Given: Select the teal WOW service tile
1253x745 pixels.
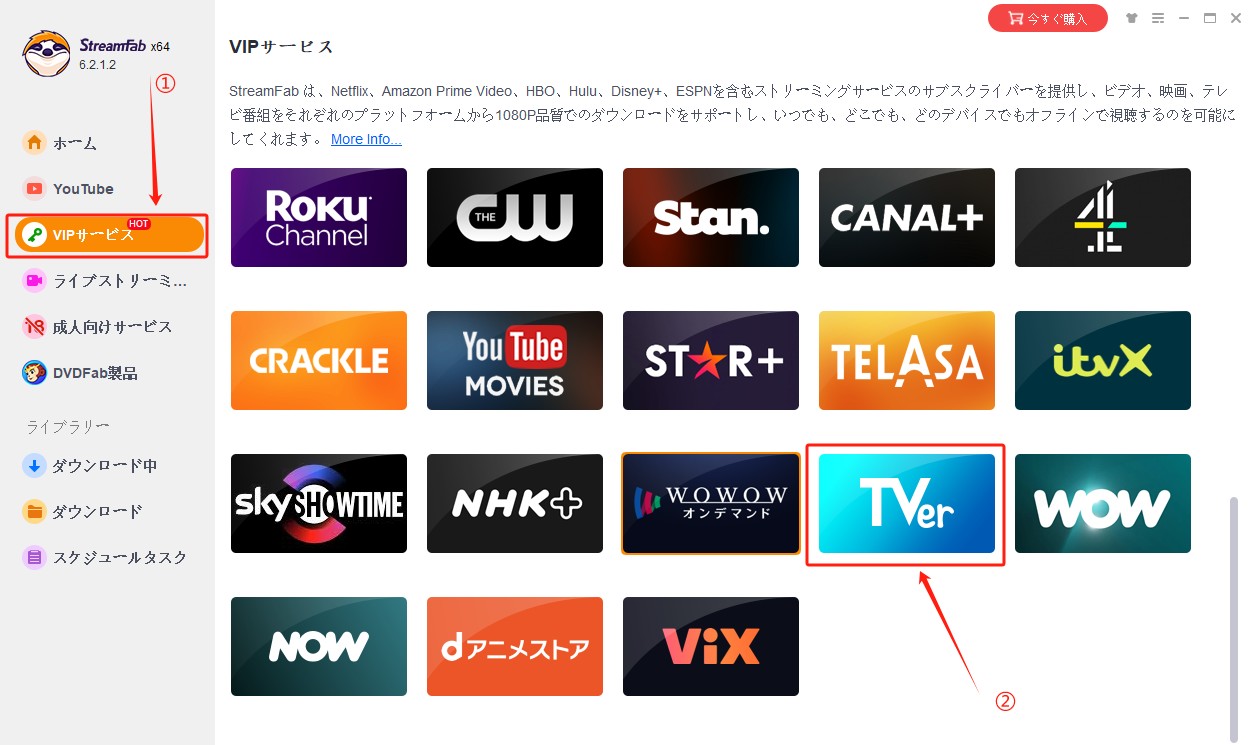Looking at the screenshot, I should coord(1103,504).
